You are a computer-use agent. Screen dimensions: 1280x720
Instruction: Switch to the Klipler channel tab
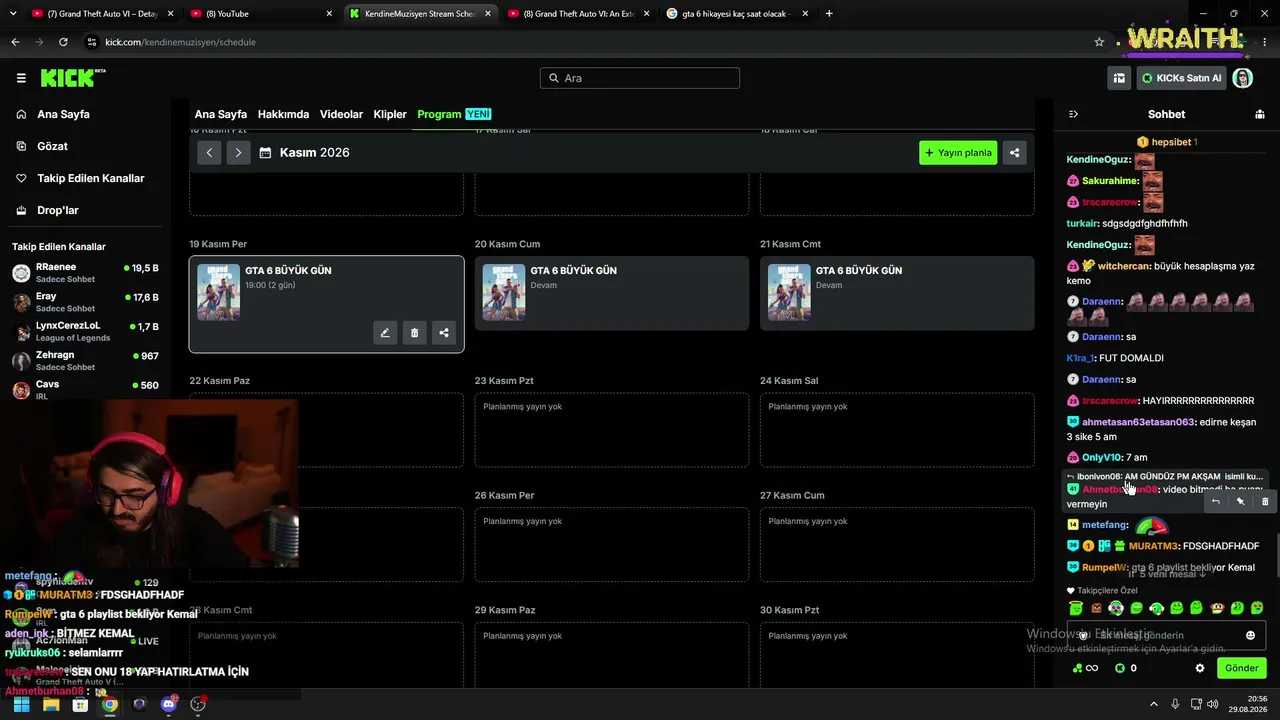[390, 114]
